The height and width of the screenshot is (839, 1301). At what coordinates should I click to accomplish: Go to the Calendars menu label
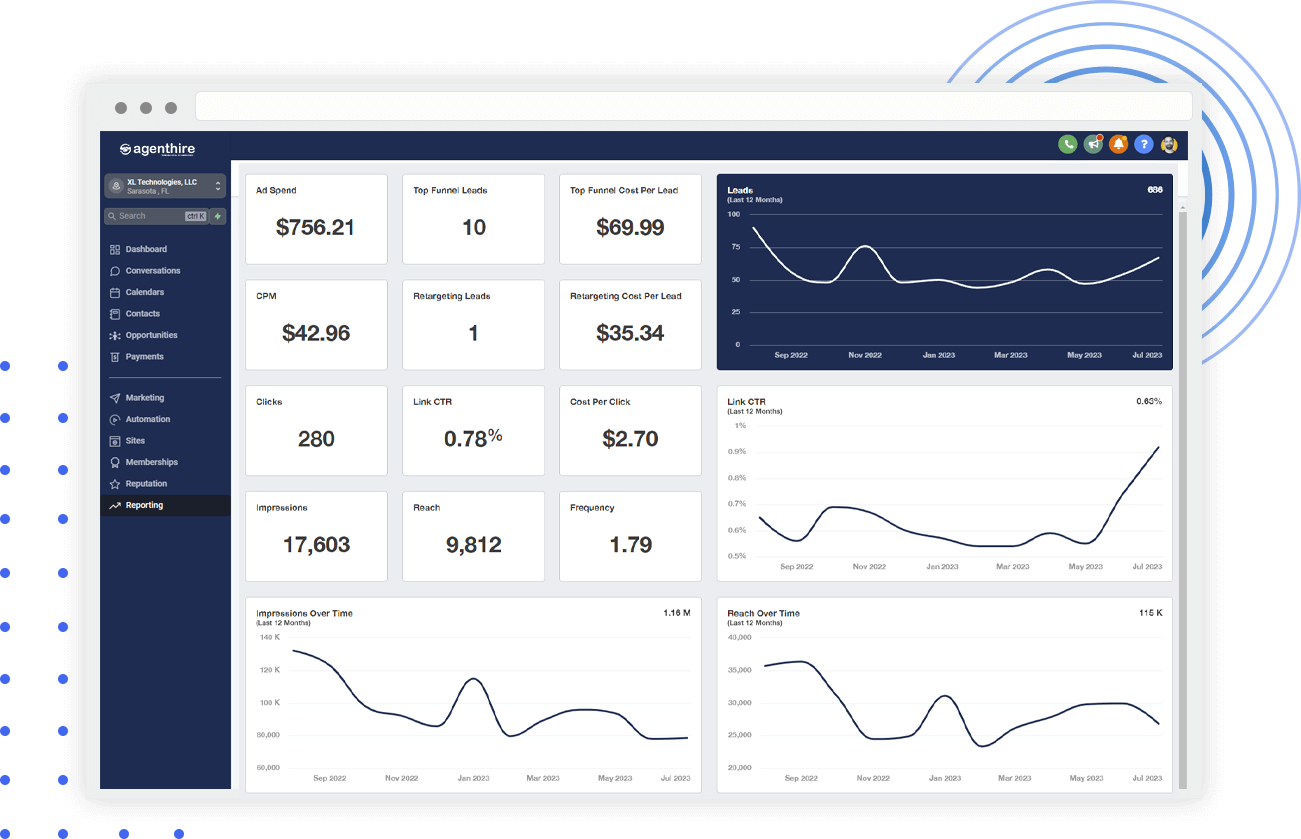point(145,292)
